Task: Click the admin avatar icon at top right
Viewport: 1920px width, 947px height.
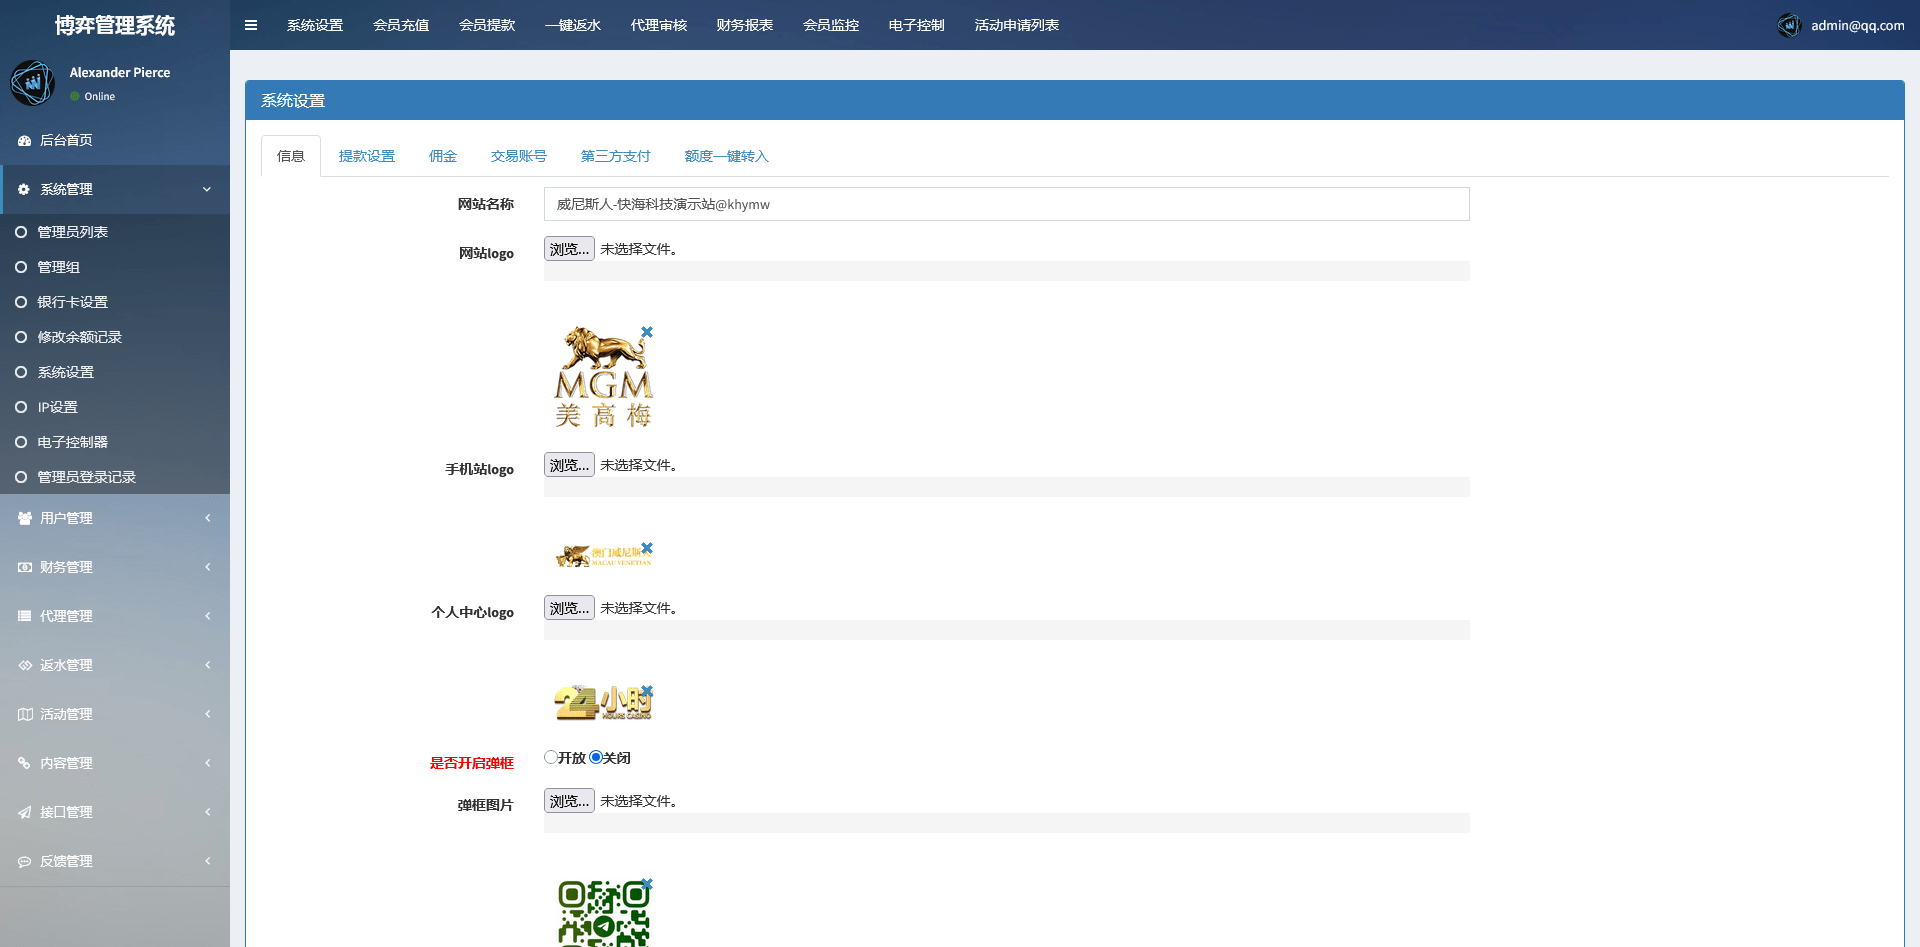Action: (x=1789, y=25)
